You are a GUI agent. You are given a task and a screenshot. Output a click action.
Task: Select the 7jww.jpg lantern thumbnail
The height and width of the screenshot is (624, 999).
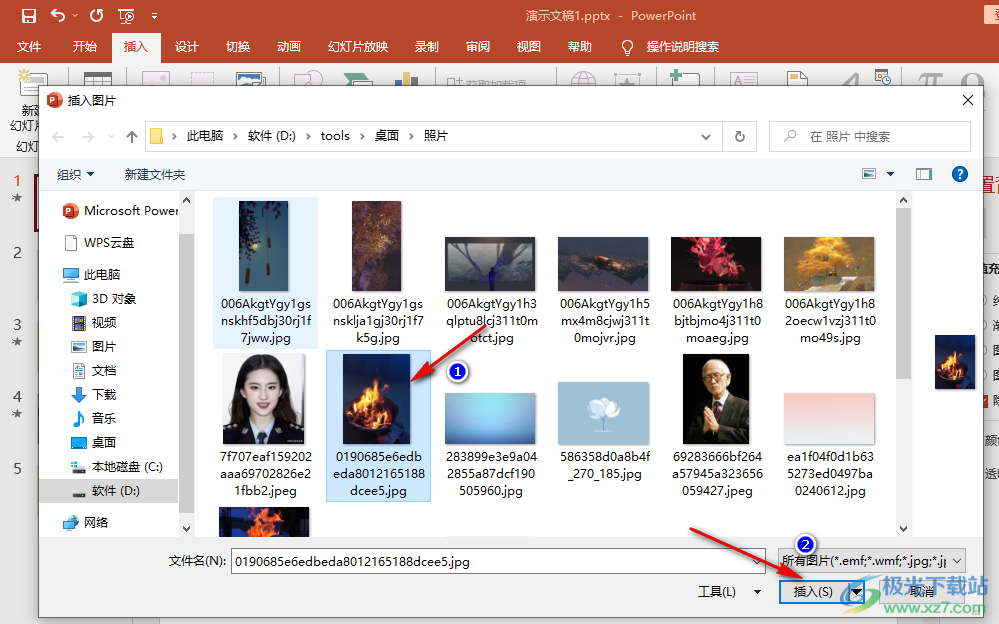[x=264, y=246]
